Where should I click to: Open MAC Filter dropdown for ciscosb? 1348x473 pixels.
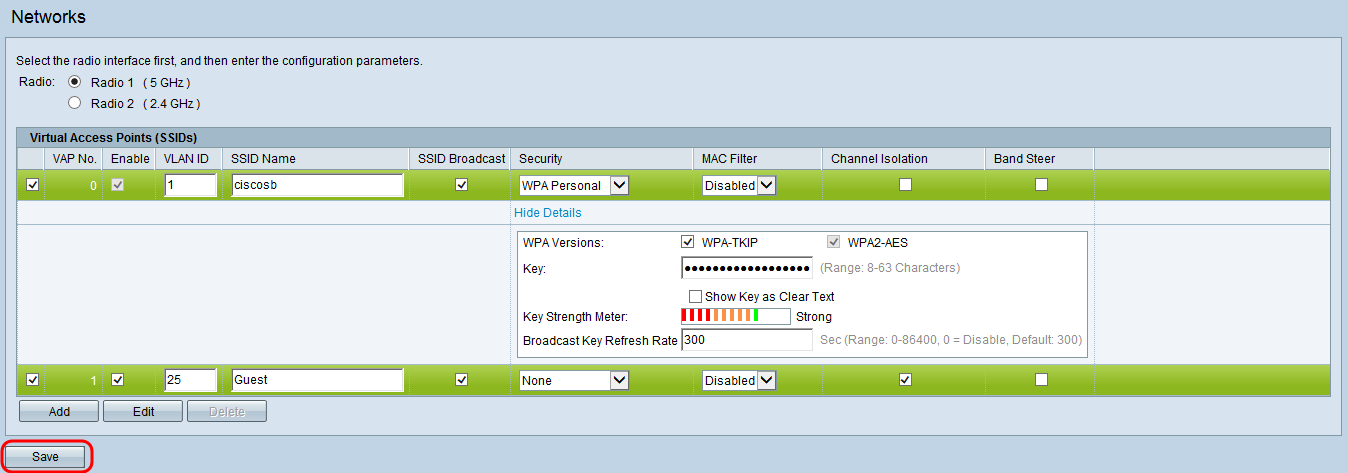point(740,185)
